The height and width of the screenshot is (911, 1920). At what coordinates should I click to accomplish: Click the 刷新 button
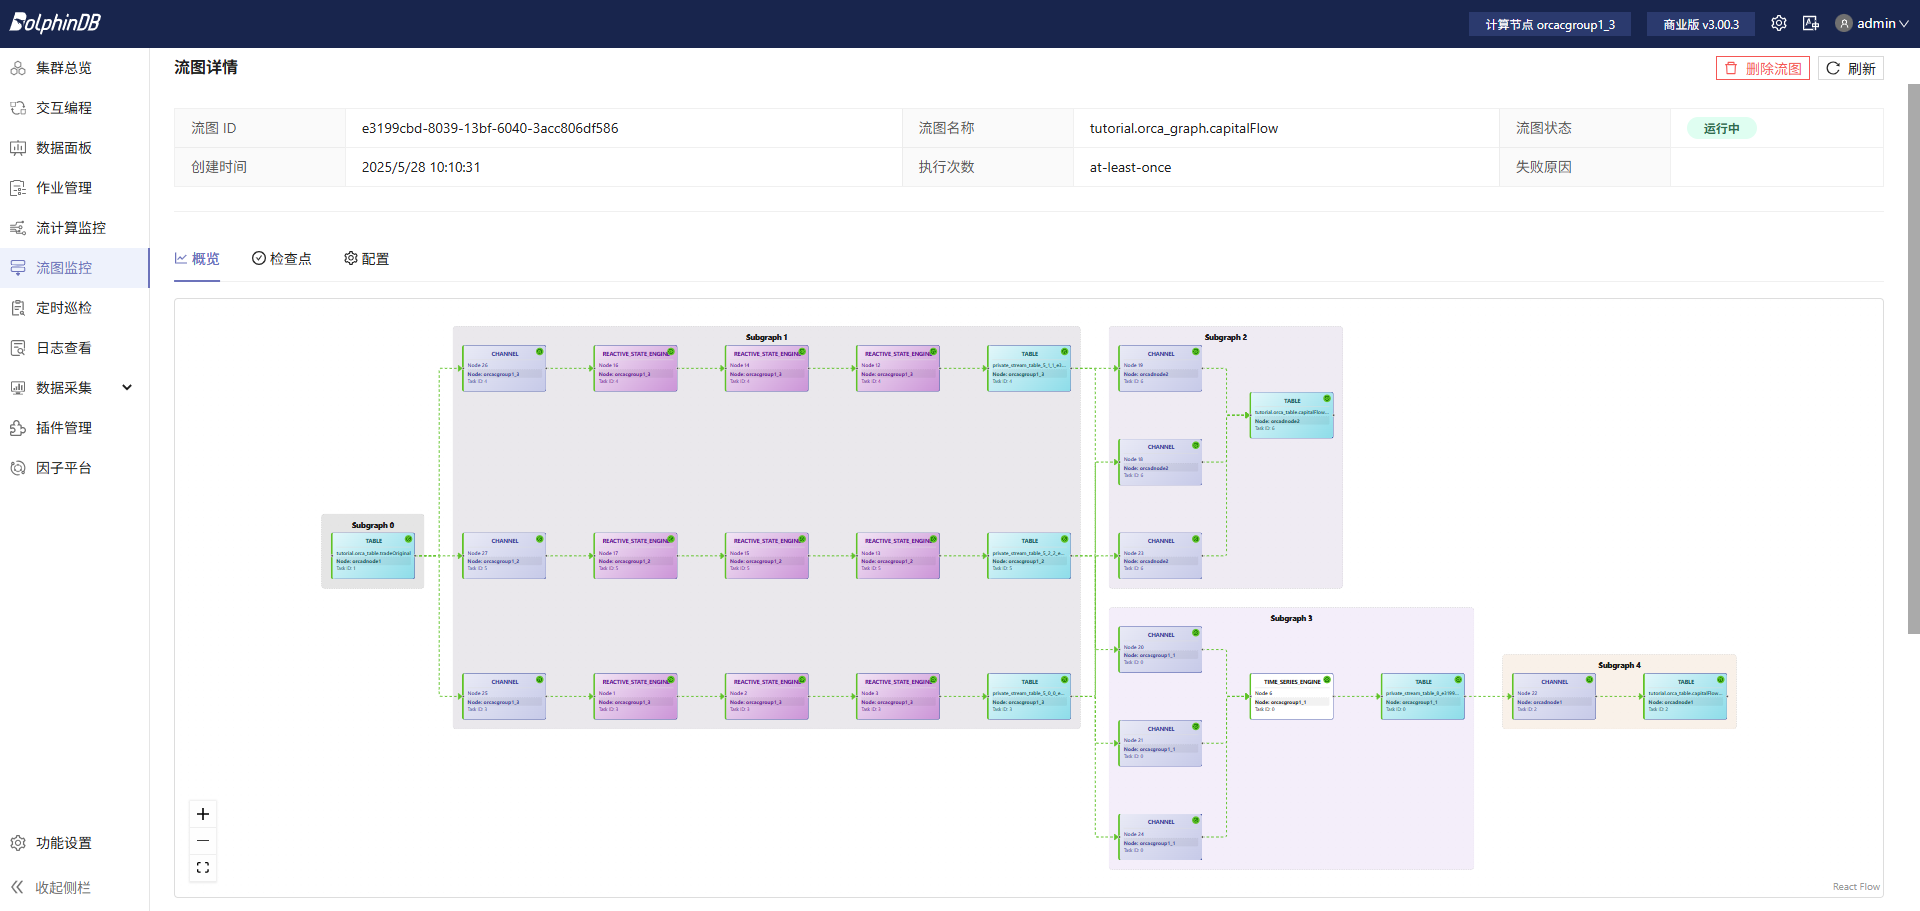(1851, 68)
